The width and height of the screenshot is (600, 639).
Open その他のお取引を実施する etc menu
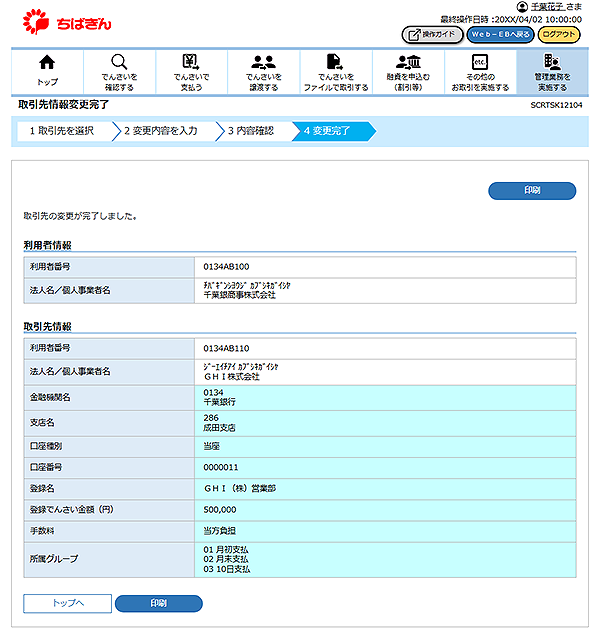pos(480,72)
